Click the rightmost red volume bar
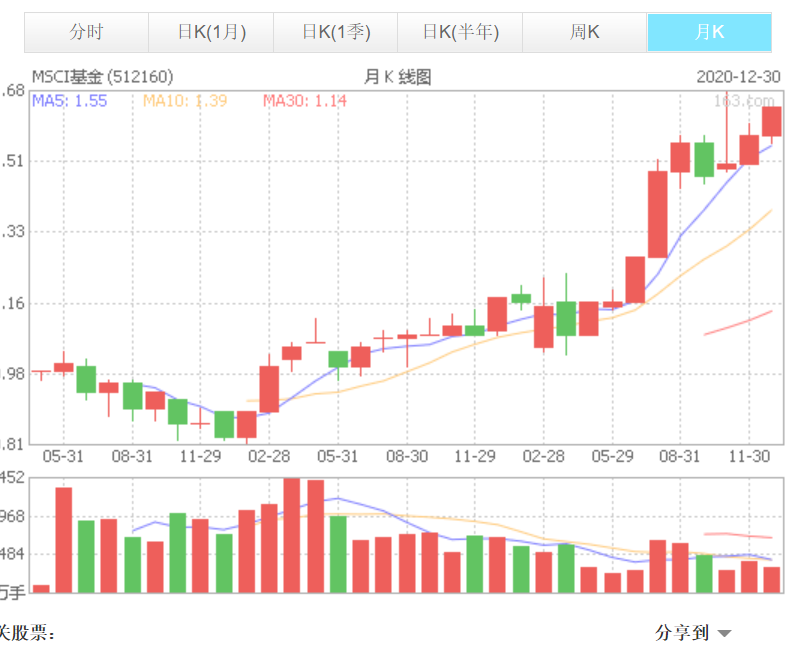Viewport: 809px width, 649px height. pos(771,580)
